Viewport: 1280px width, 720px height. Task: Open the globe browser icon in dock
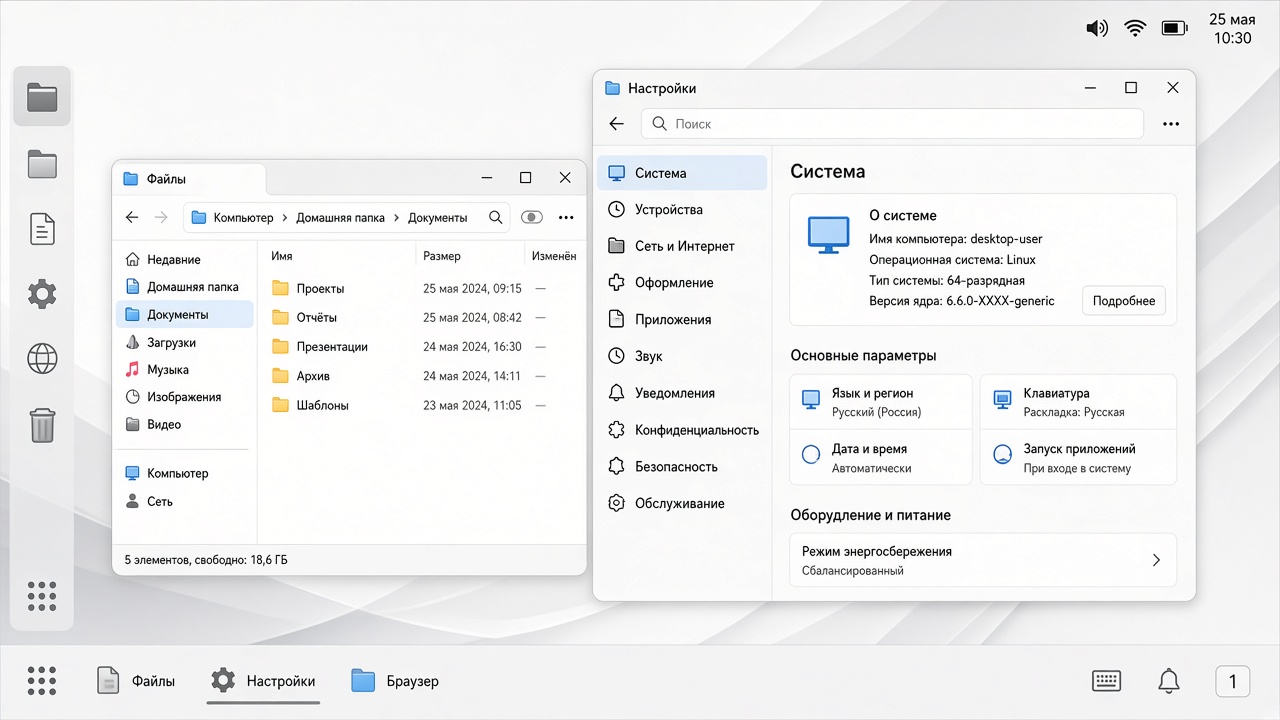[42, 358]
